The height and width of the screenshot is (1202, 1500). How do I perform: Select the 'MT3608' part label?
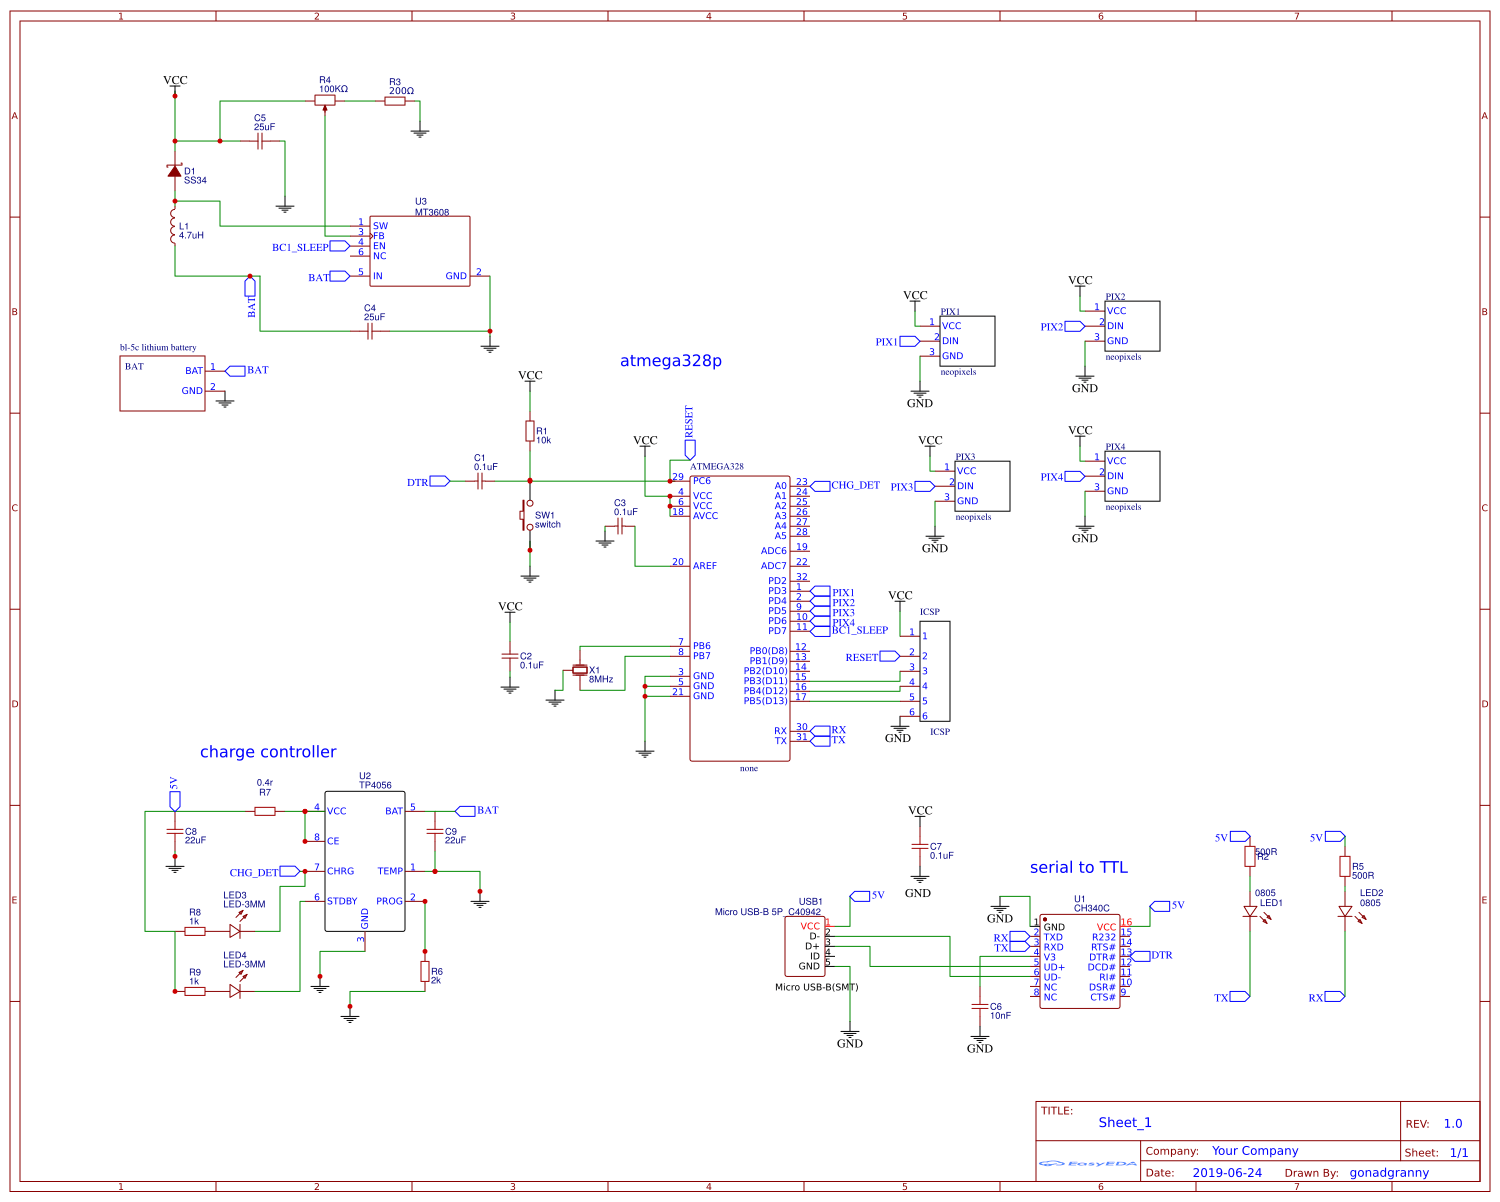(432, 212)
